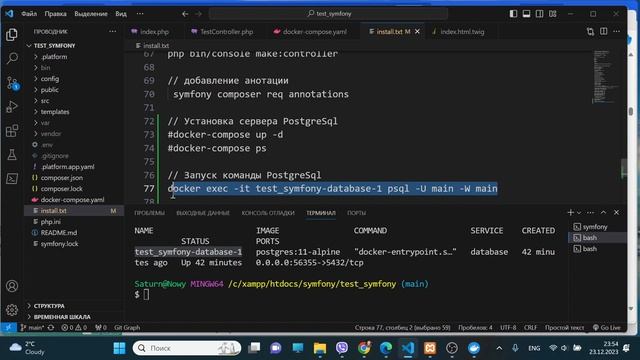Click the command center search field test_symfony
The width and height of the screenshot is (640, 360).
328,14
